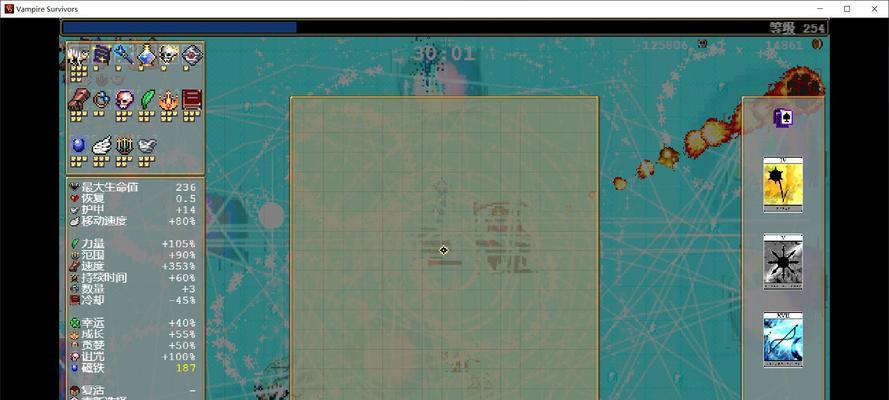Click the Vampire Survivors title bar icon
This screenshot has width=889, height=400.
pos(9,9)
